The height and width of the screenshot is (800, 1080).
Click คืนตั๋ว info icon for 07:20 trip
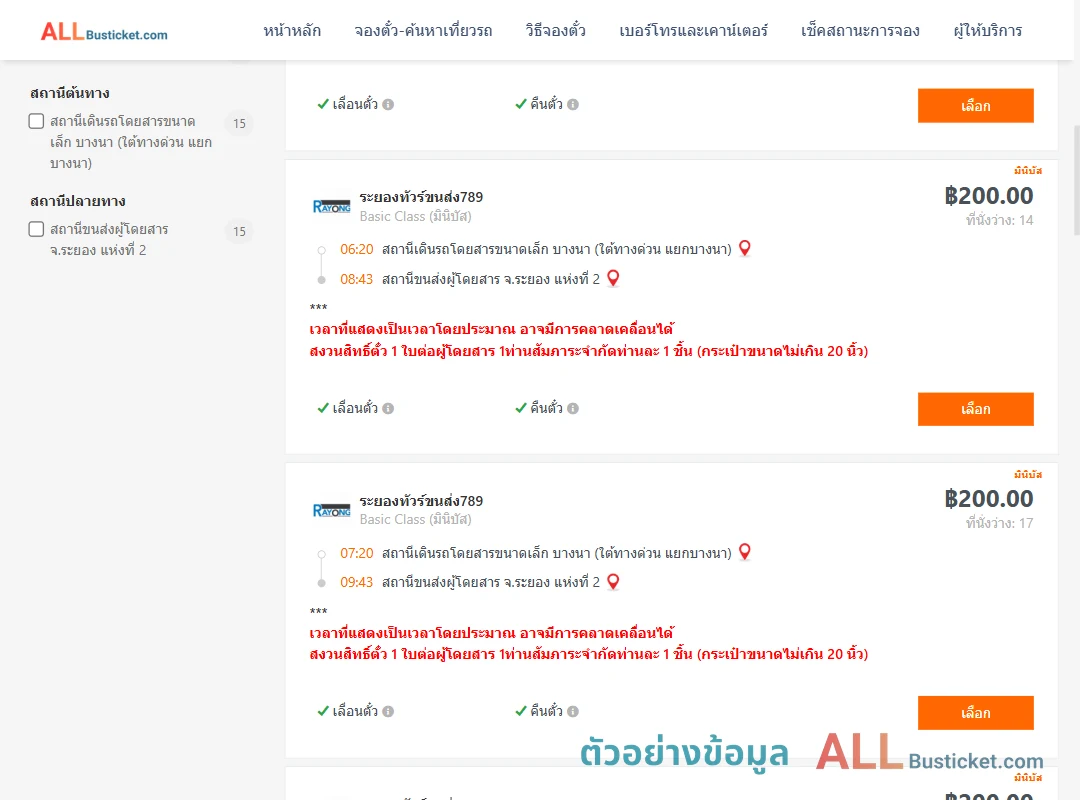coord(573,711)
